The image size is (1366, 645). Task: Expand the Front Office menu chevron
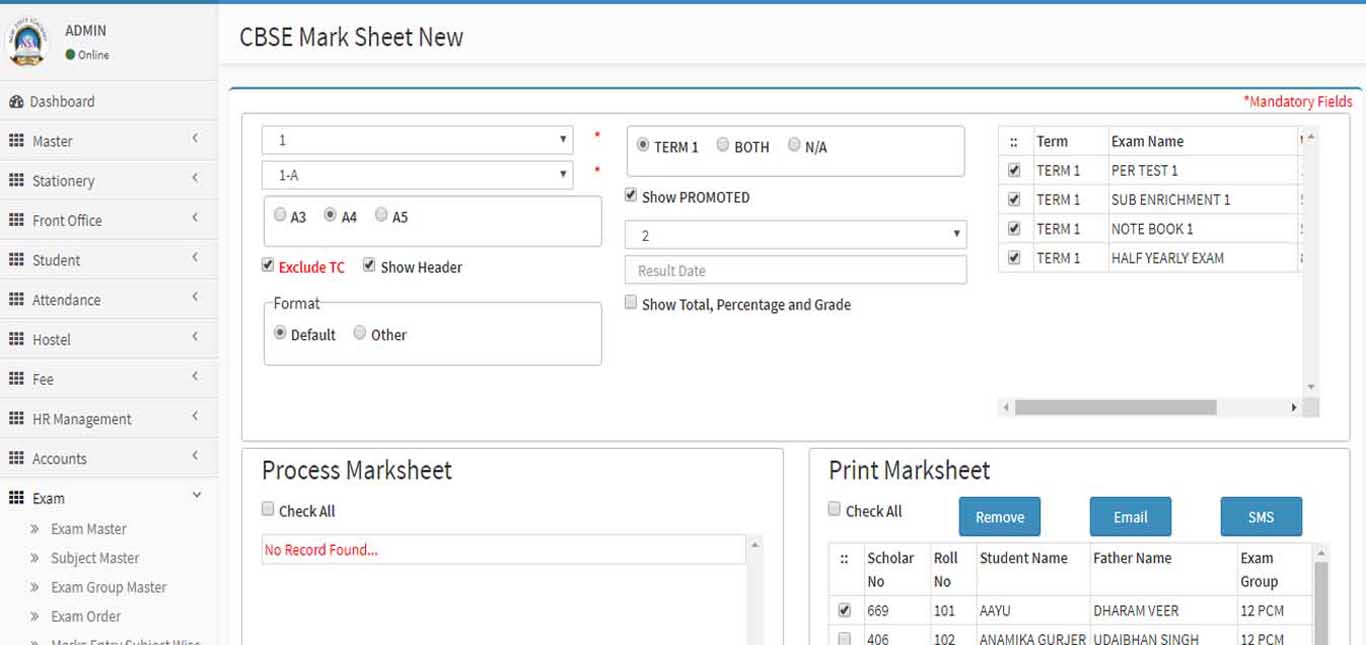click(196, 218)
